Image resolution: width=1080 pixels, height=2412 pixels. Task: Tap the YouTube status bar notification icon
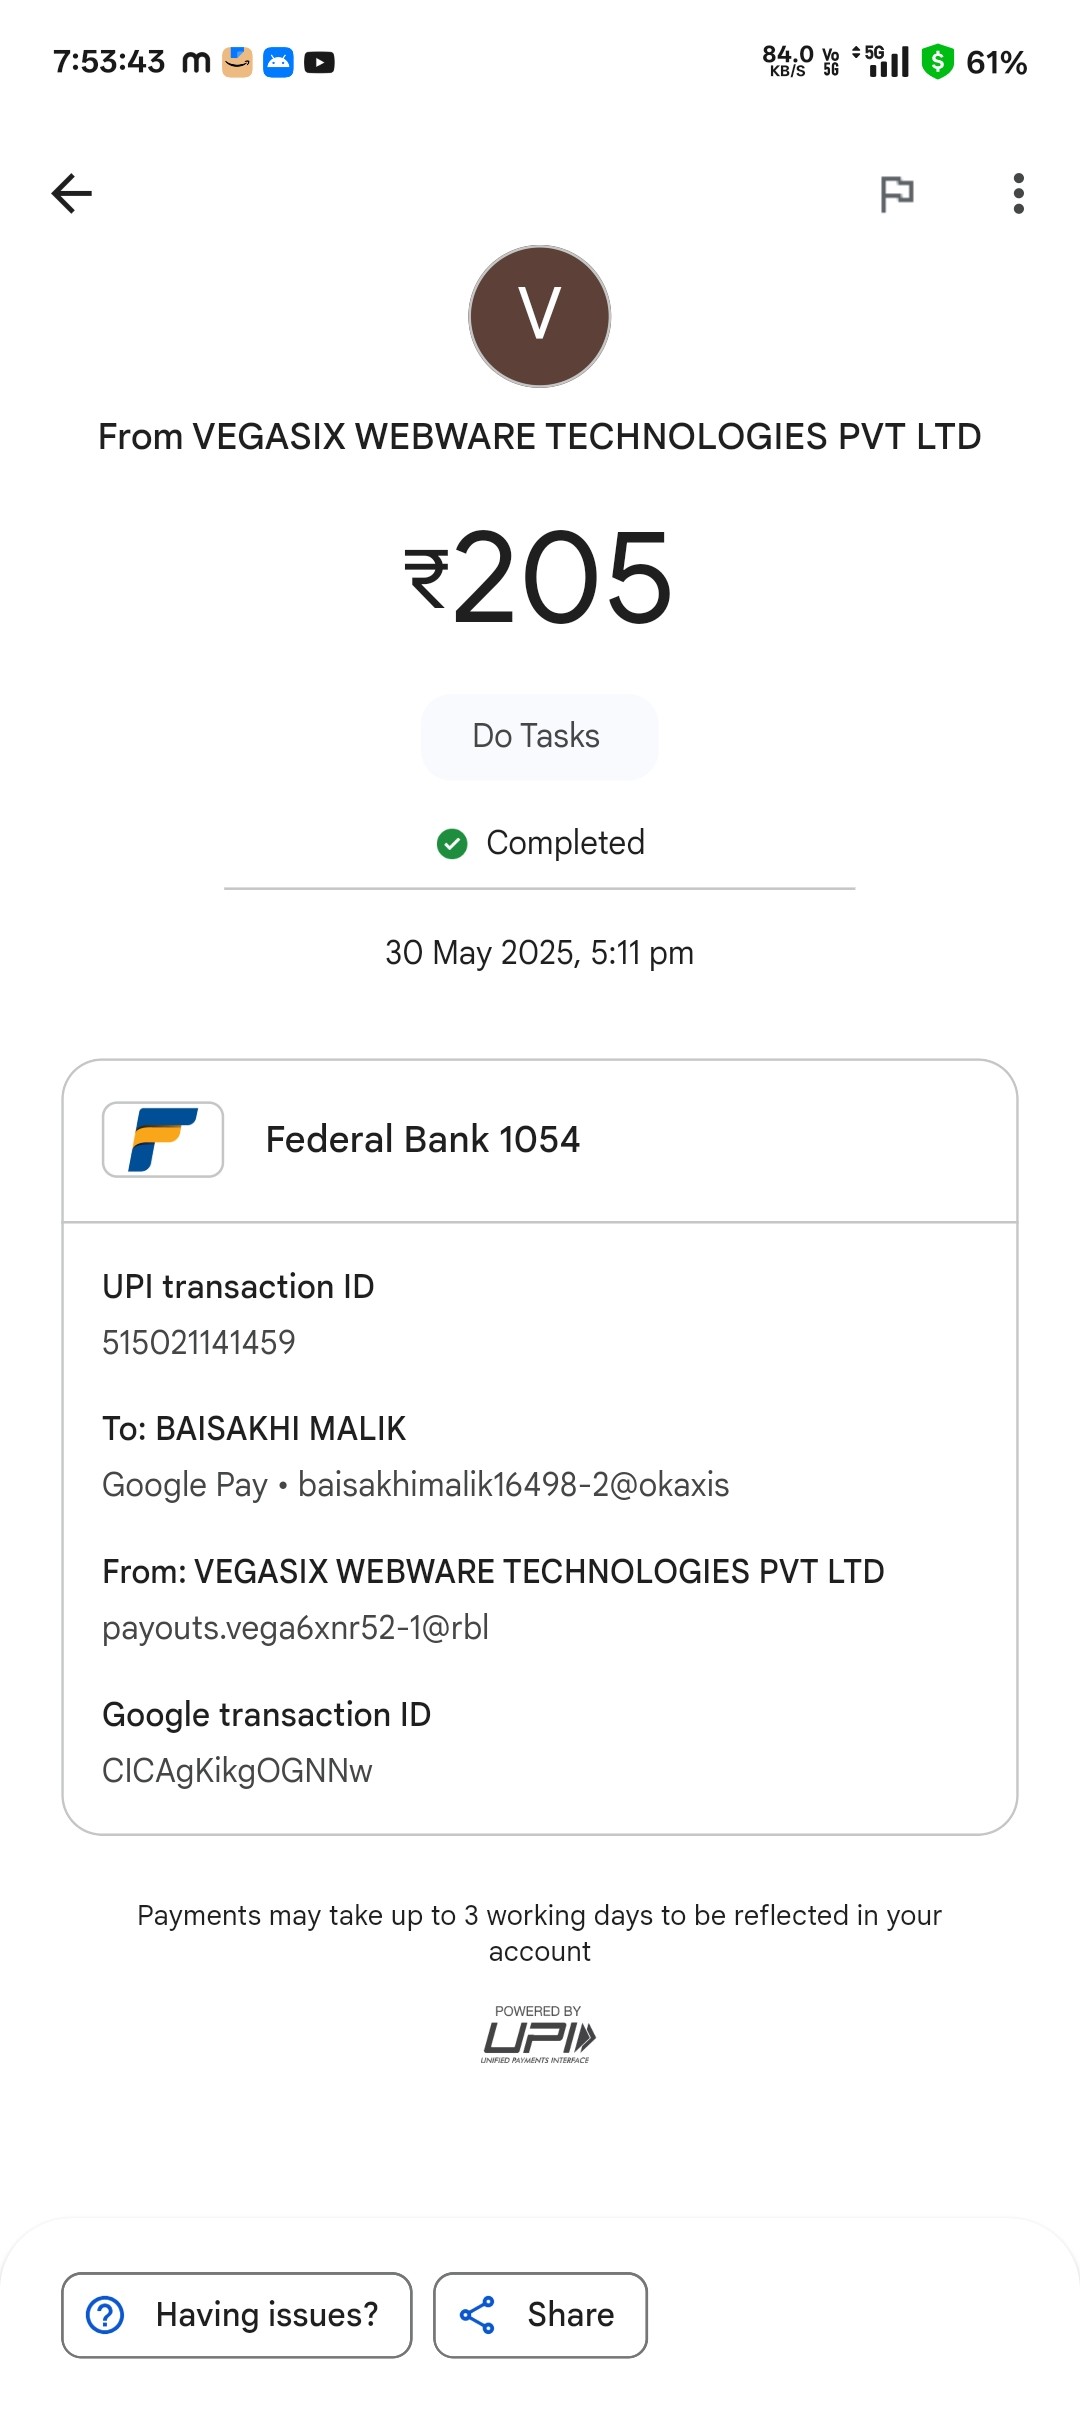coord(319,63)
